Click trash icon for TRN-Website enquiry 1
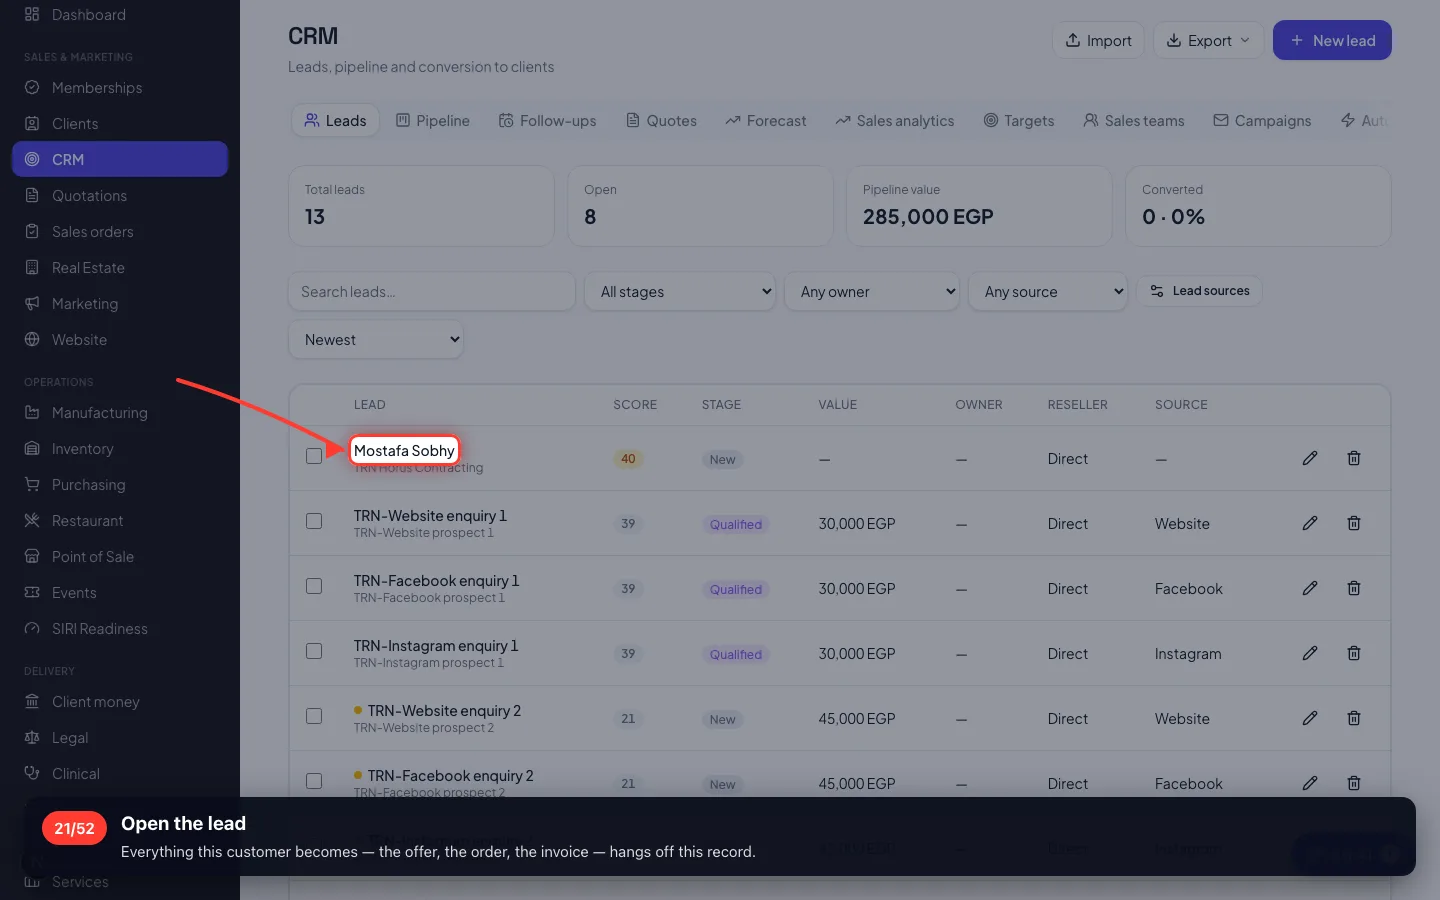 click(1354, 523)
